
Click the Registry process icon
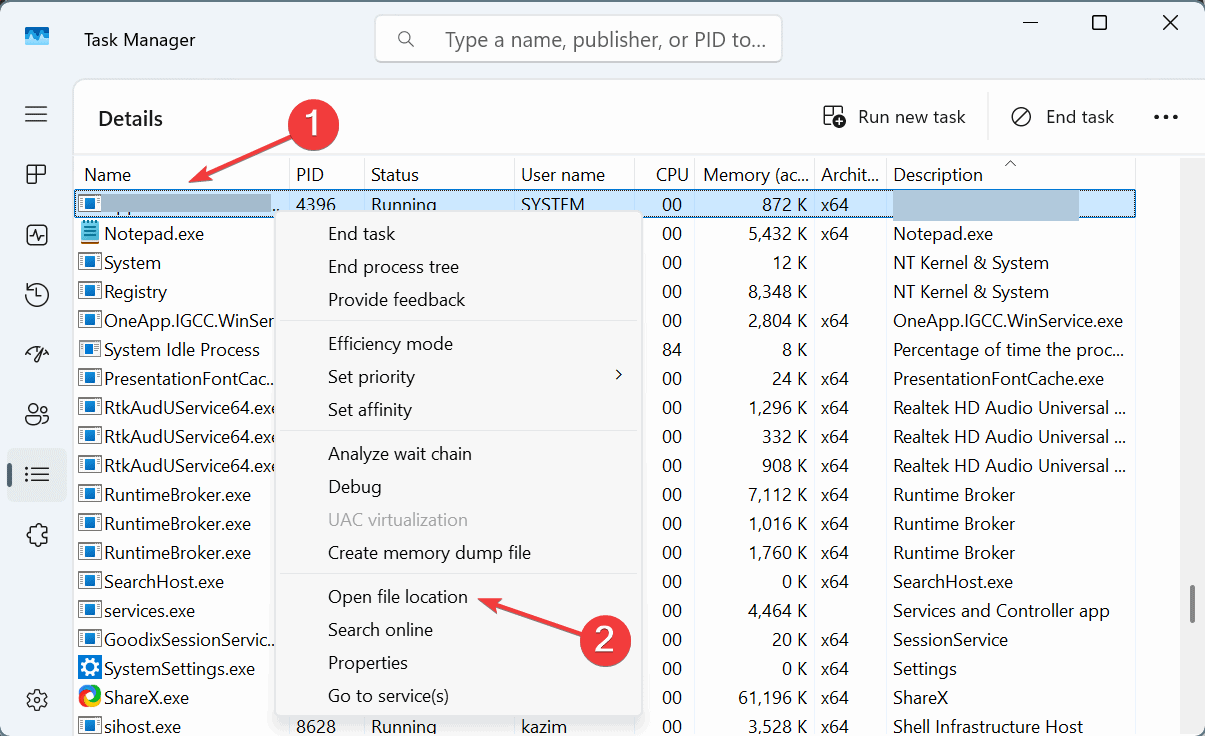90,291
